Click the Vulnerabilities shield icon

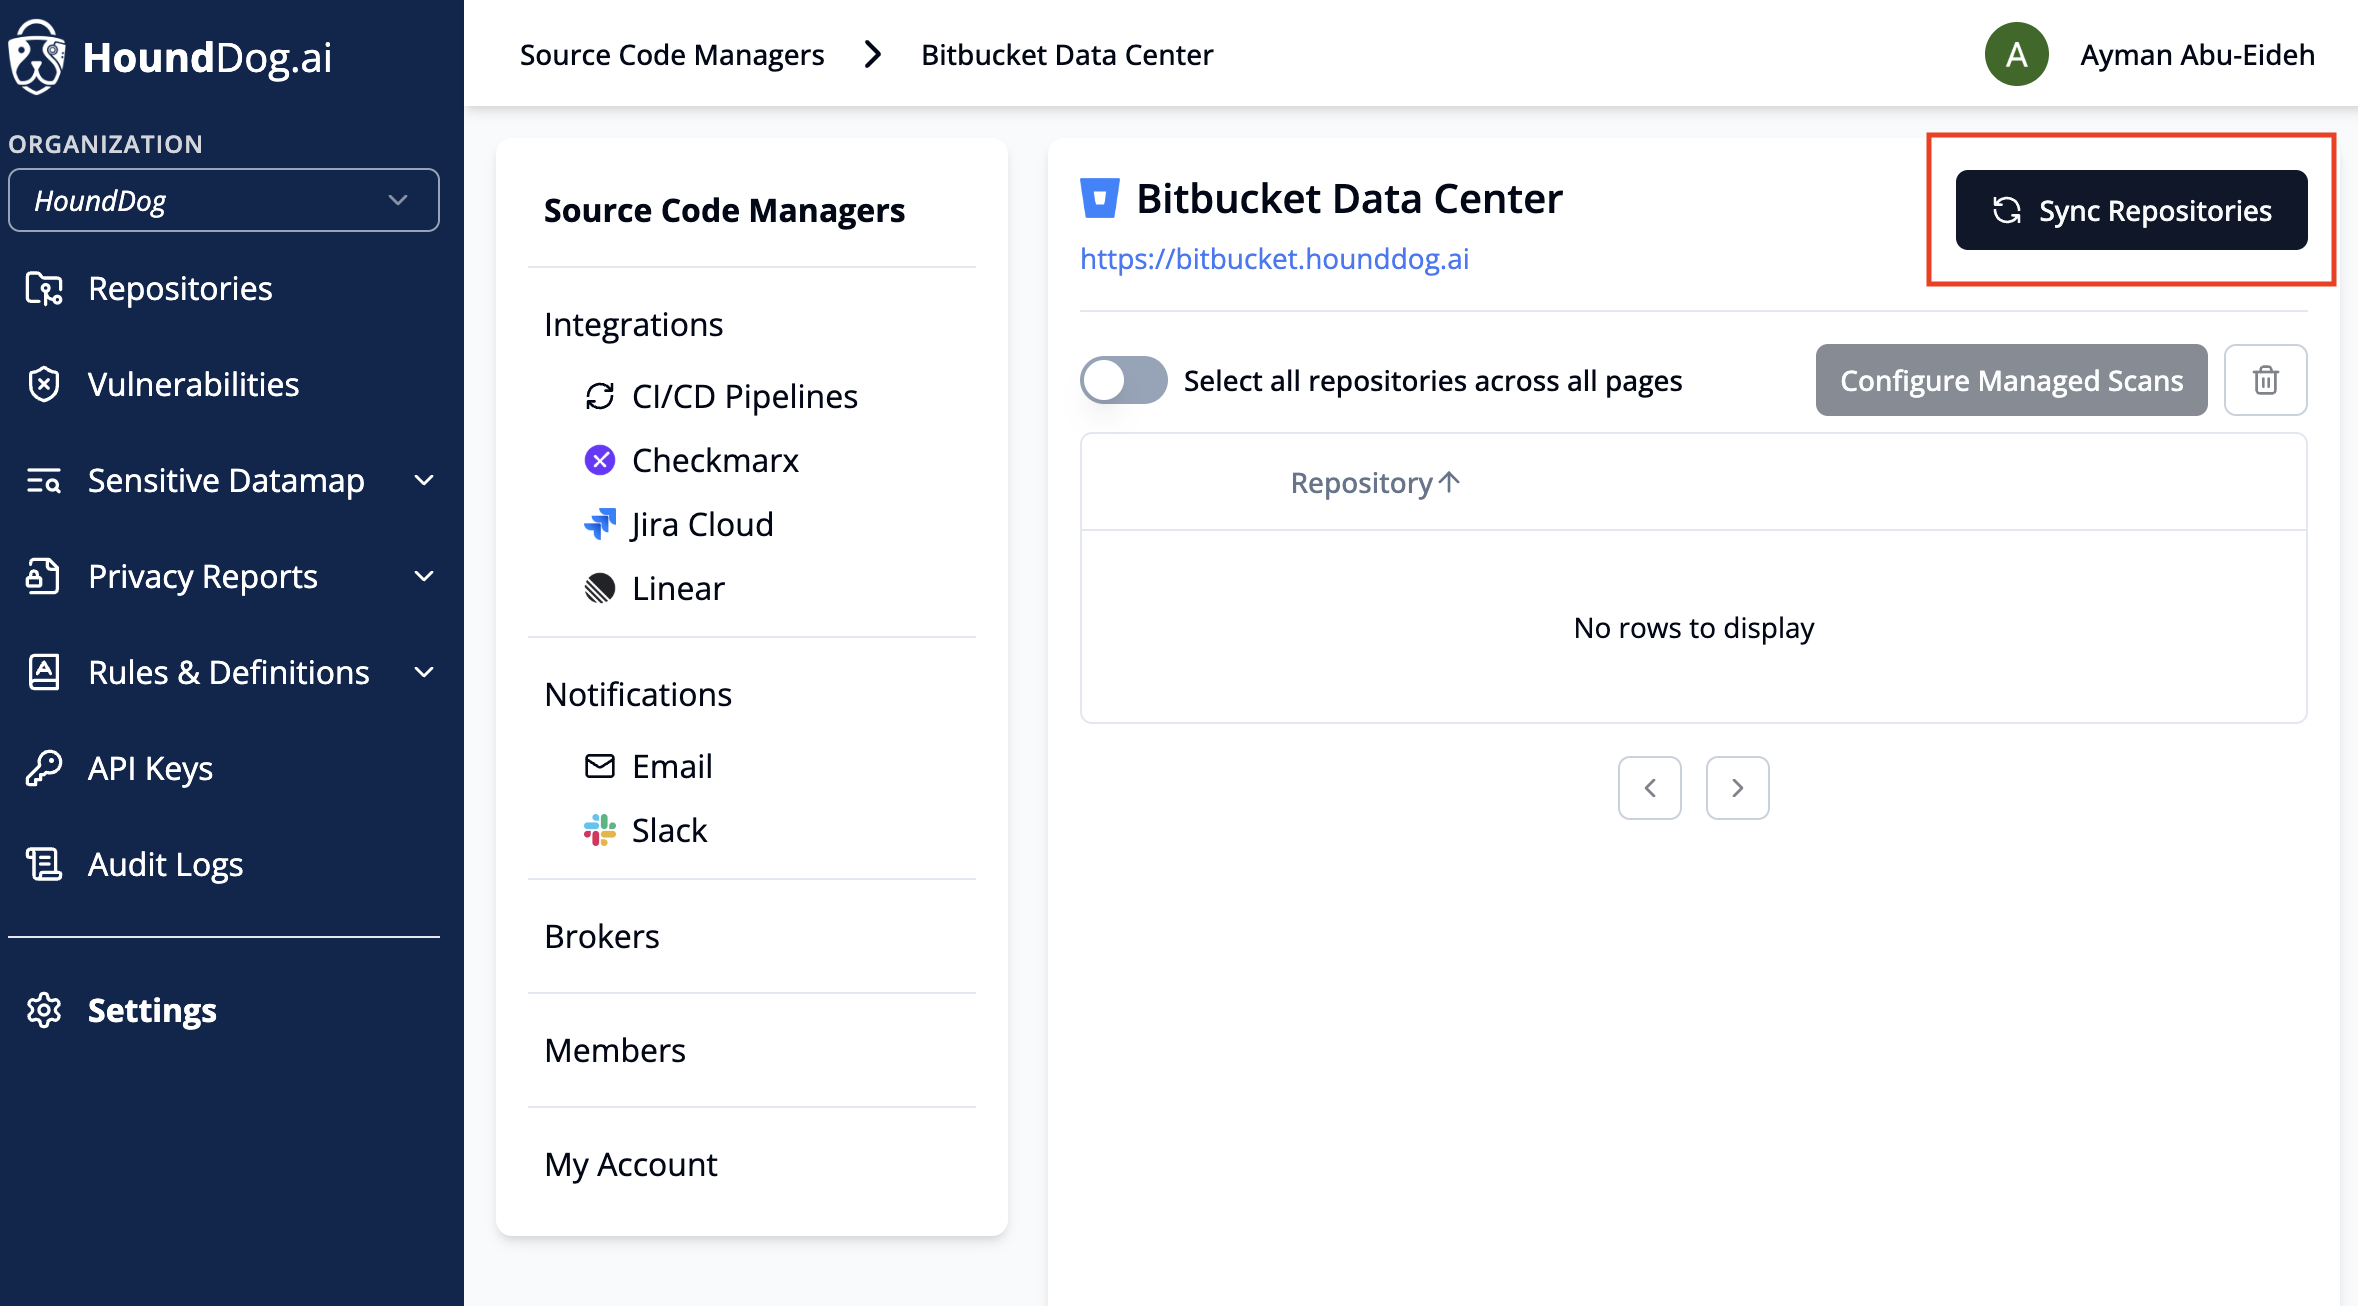pyautogui.click(x=44, y=384)
